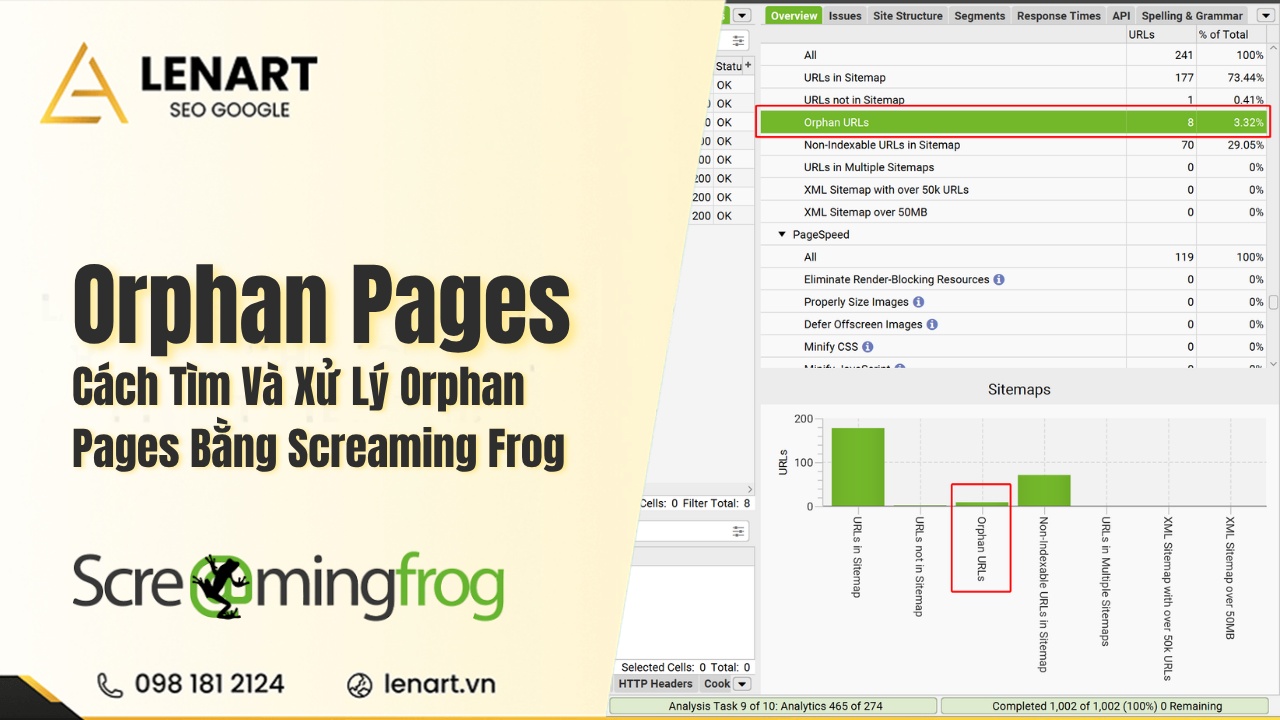Select the Segments tab

979,15
